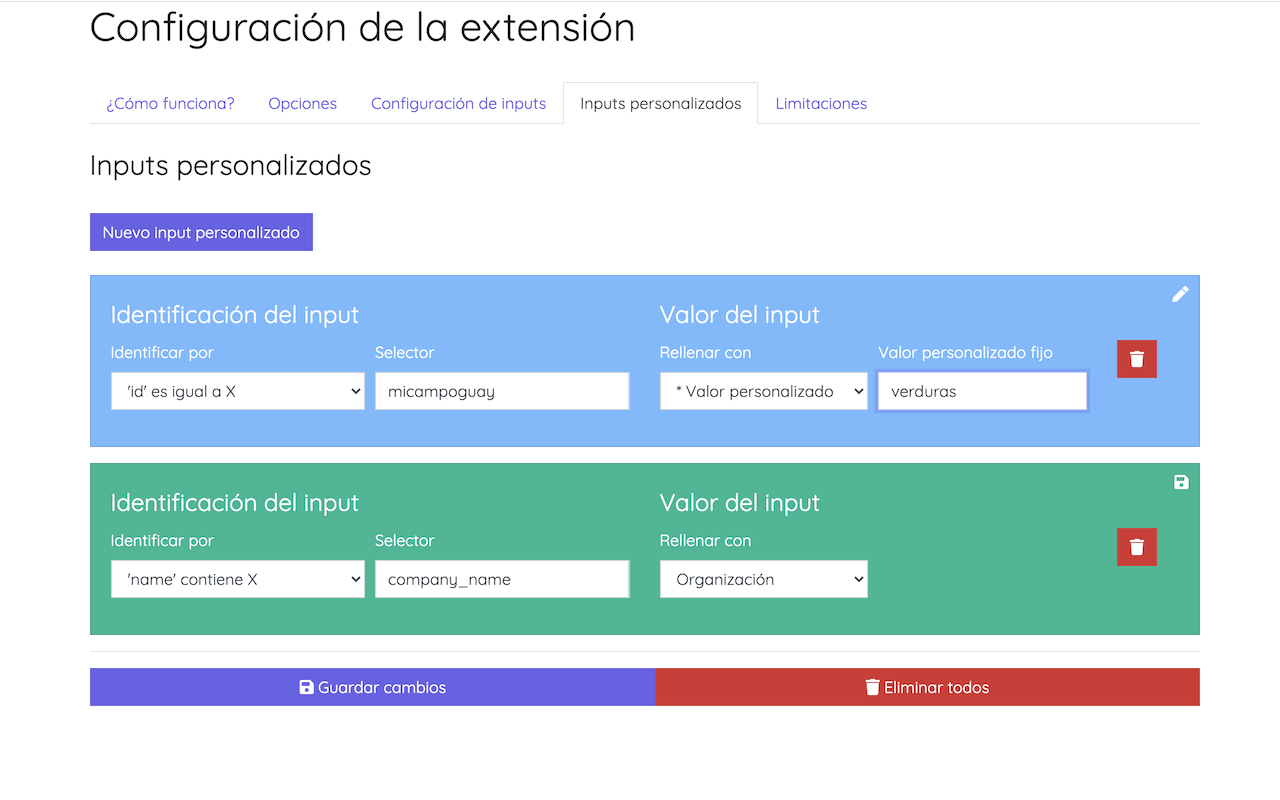Click Eliminar todos button
This screenshot has width=1280, height=800.
click(x=928, y=687)
